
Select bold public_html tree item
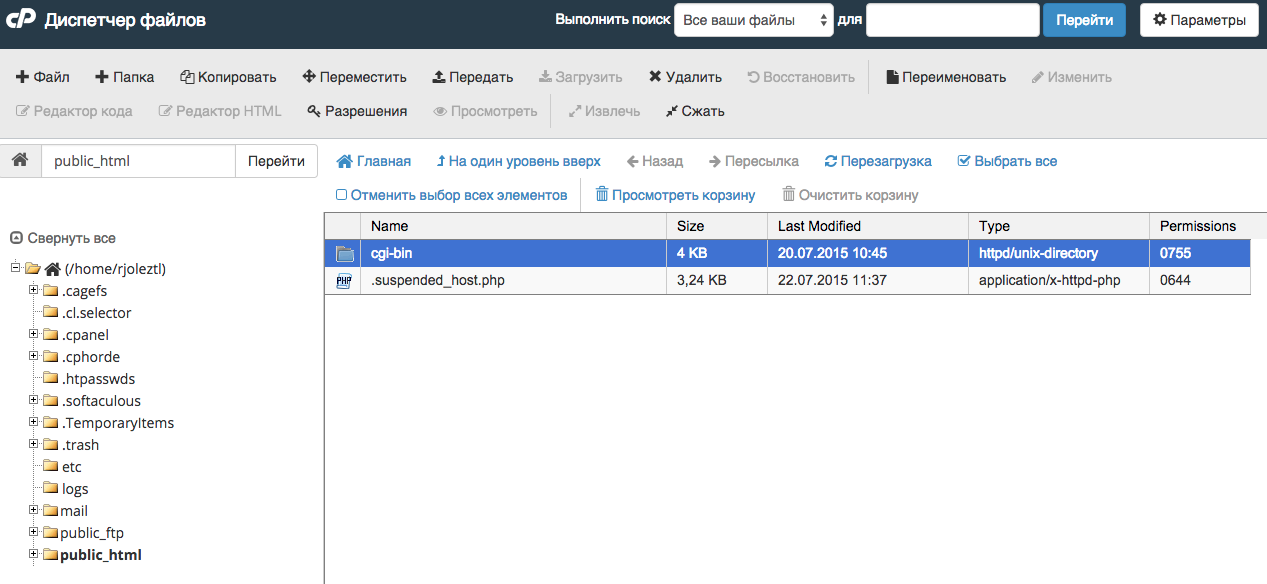tap(101, 555)
